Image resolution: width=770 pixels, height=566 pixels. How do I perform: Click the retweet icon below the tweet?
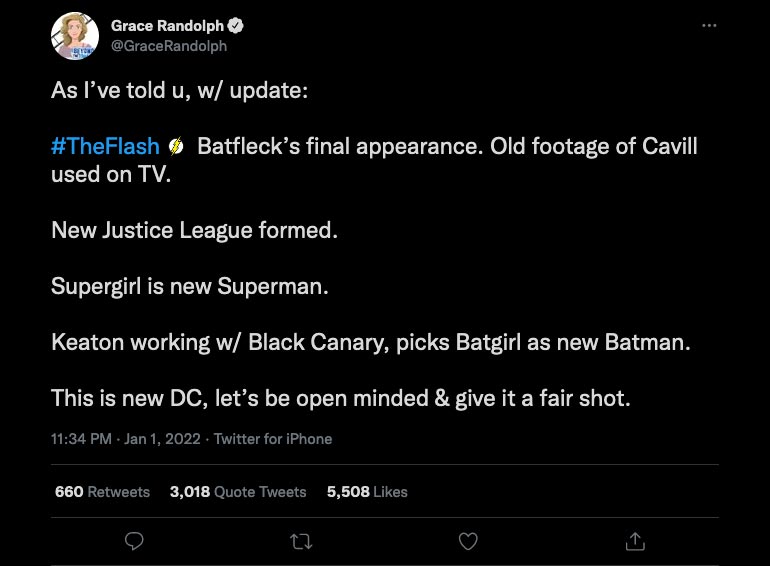click(301, 541)
